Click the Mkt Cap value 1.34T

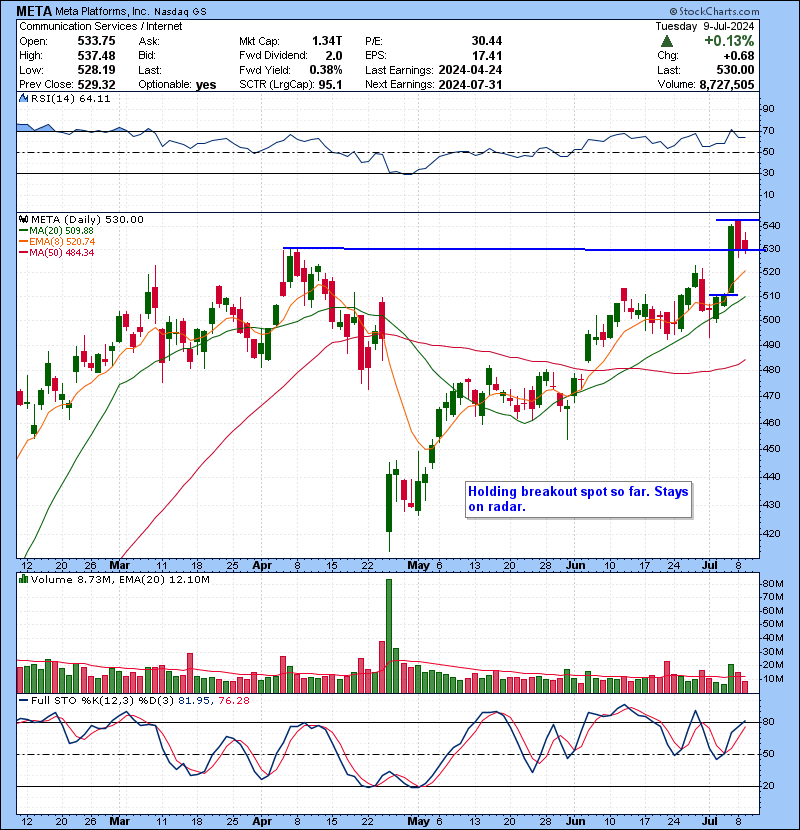(x=327, y=41)
